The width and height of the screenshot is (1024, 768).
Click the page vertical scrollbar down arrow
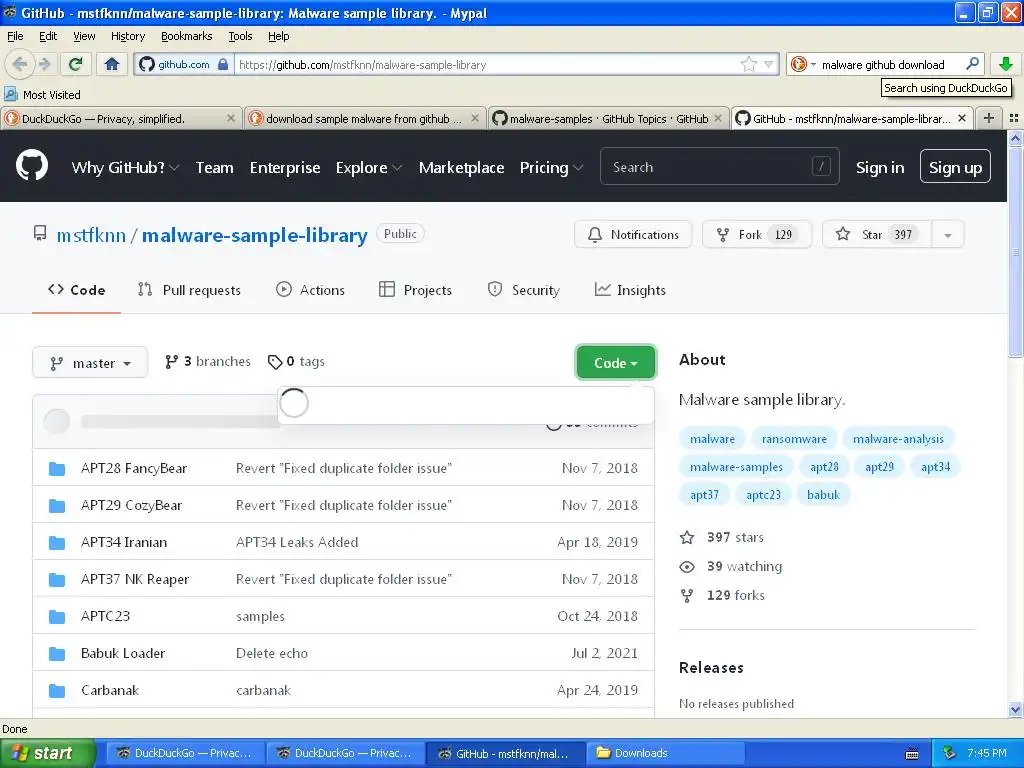point(1015,710)
